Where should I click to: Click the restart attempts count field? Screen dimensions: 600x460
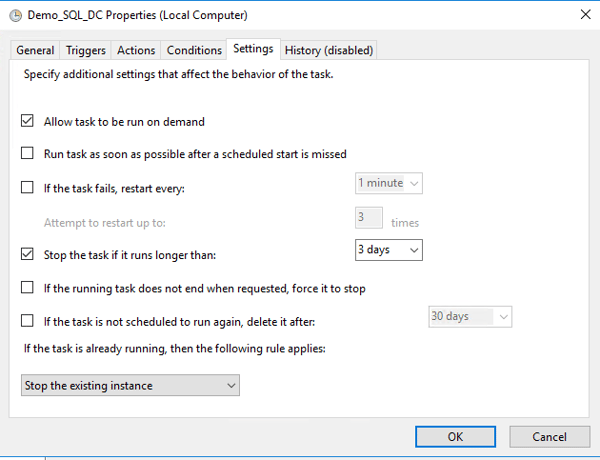click(x=369, y=220)
